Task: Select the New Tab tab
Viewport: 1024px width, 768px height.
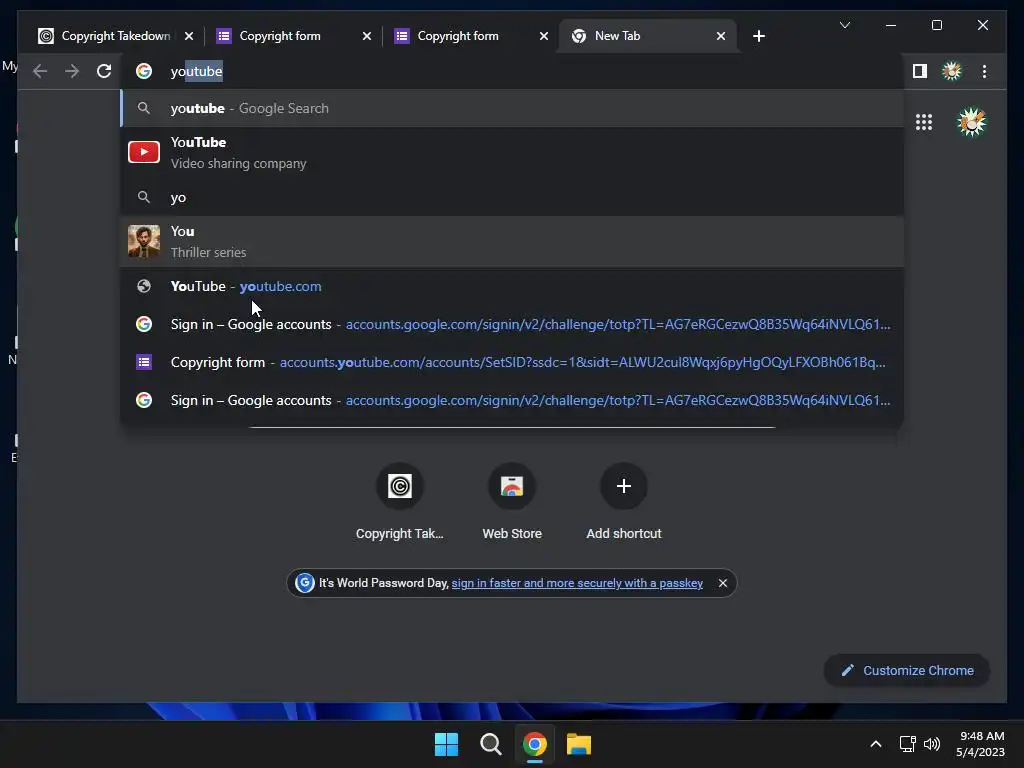Action: pos(648,36)
